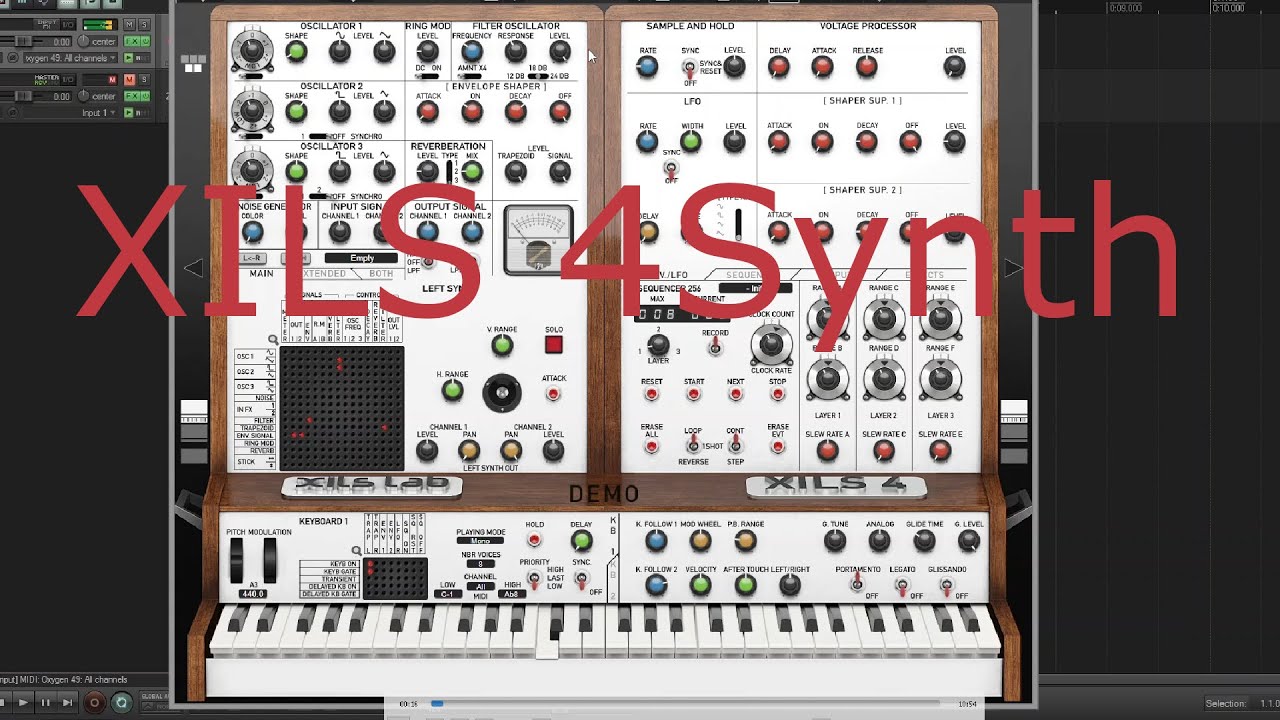Switch to the MAIN panel tab

pos(261,273)
